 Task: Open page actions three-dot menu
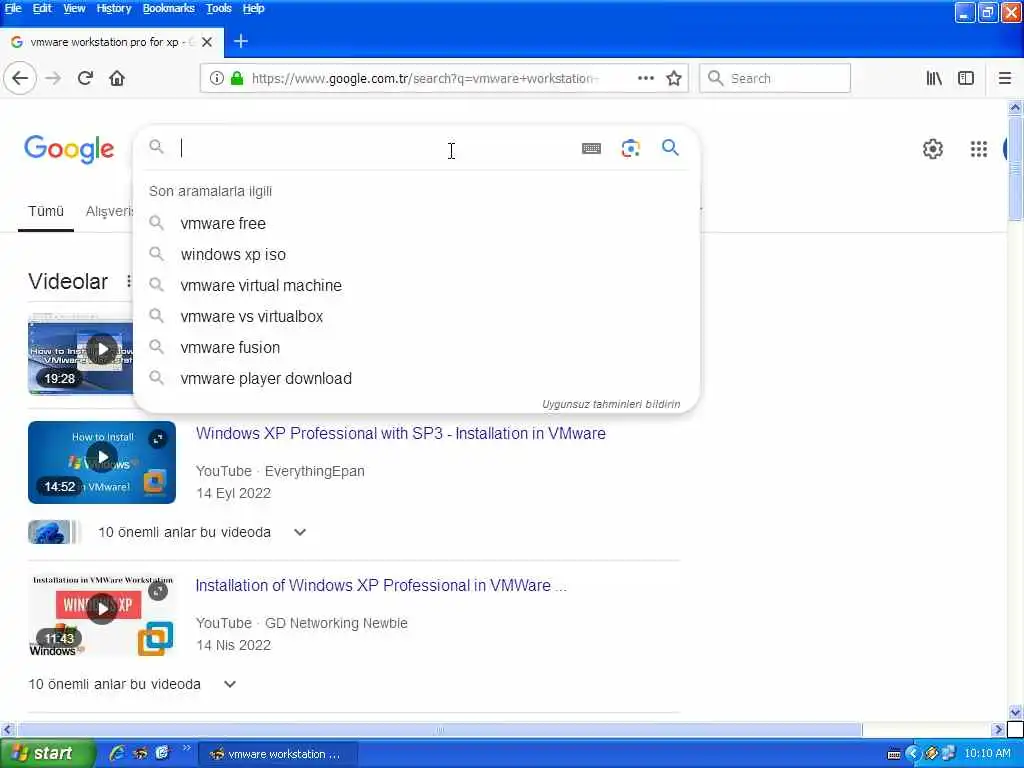pyautogui.click(x=646, y=78)
